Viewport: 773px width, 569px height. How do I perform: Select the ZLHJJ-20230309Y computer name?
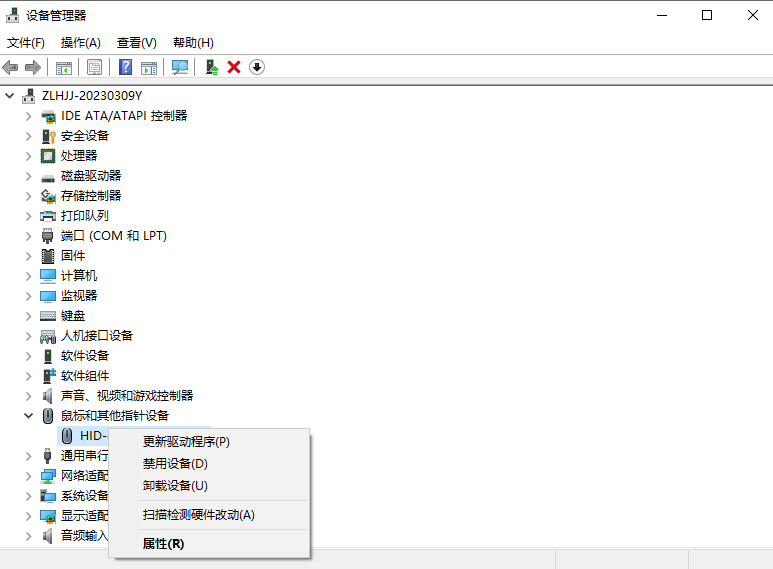(92, 96)
